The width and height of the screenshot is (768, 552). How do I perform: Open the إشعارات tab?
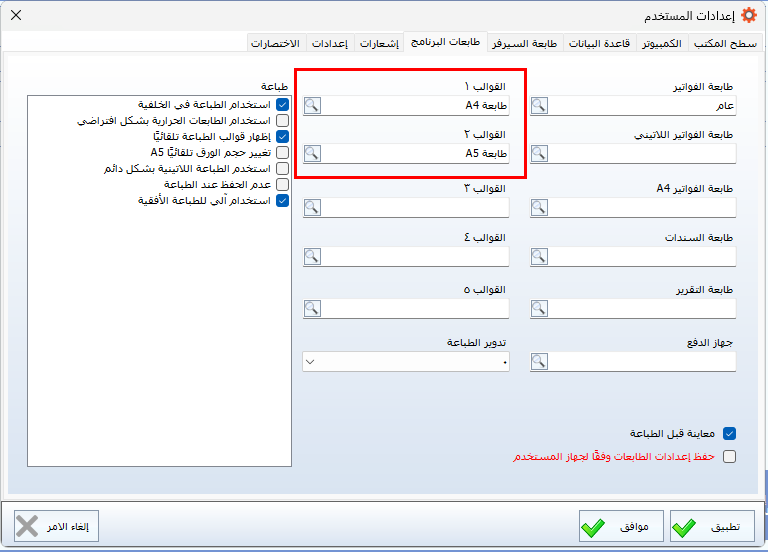[379, 44]
